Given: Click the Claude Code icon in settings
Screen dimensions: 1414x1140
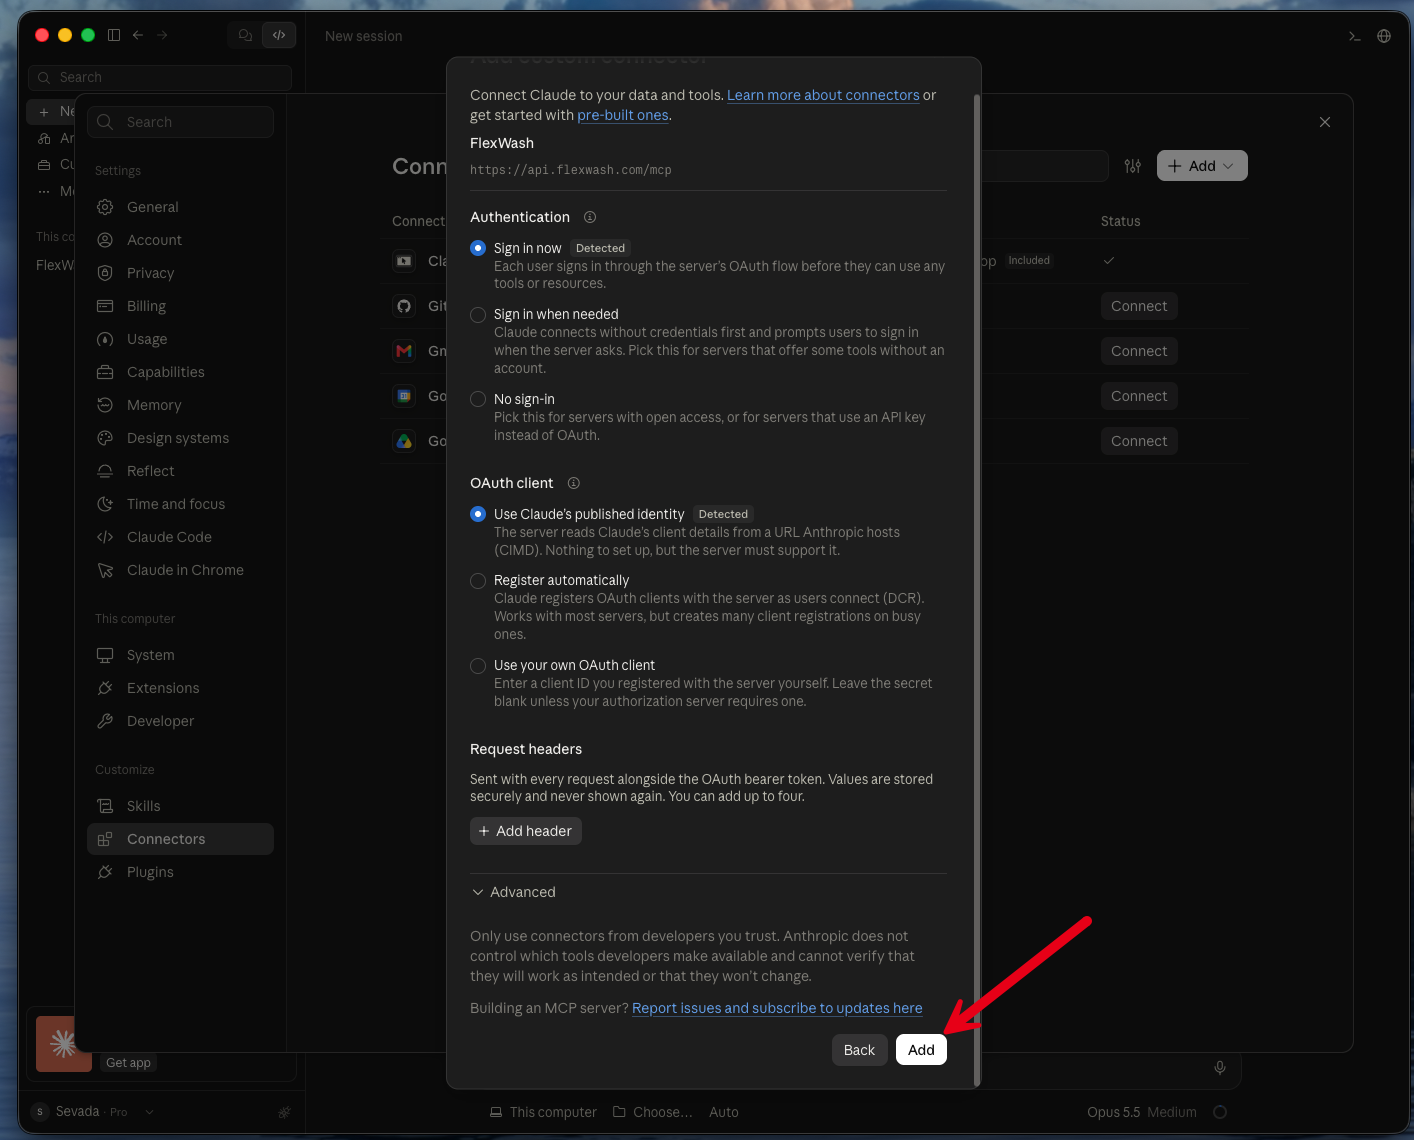Looking at the screenshot, I should click(105, 537).
